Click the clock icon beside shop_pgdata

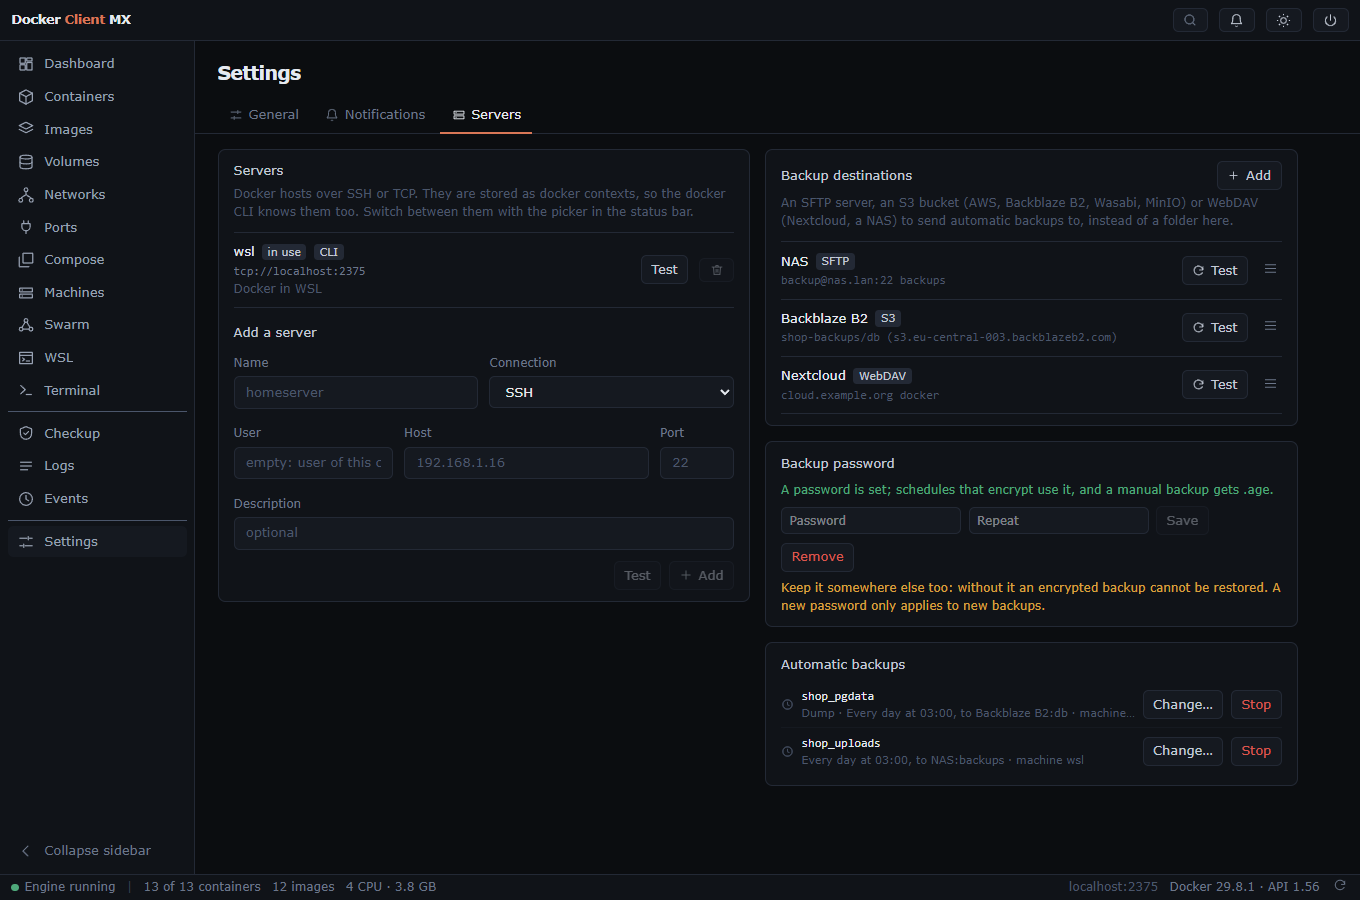click(787, 705)
